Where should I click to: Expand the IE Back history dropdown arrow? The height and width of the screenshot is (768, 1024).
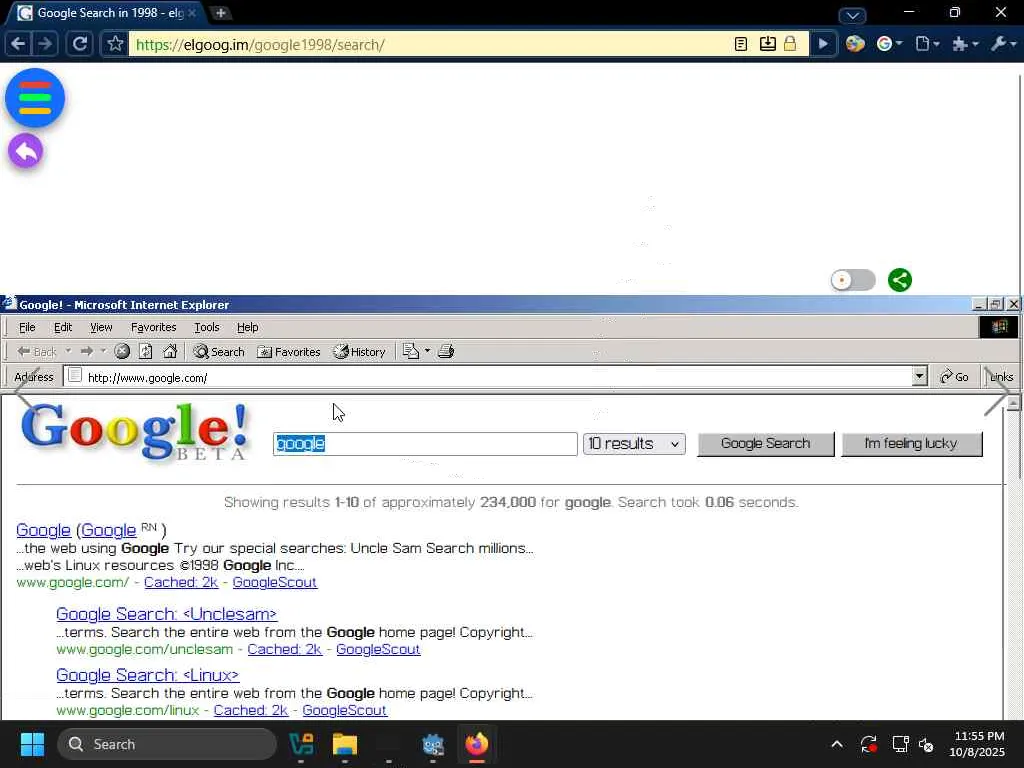pyautogui.click(x=68, y=351)
